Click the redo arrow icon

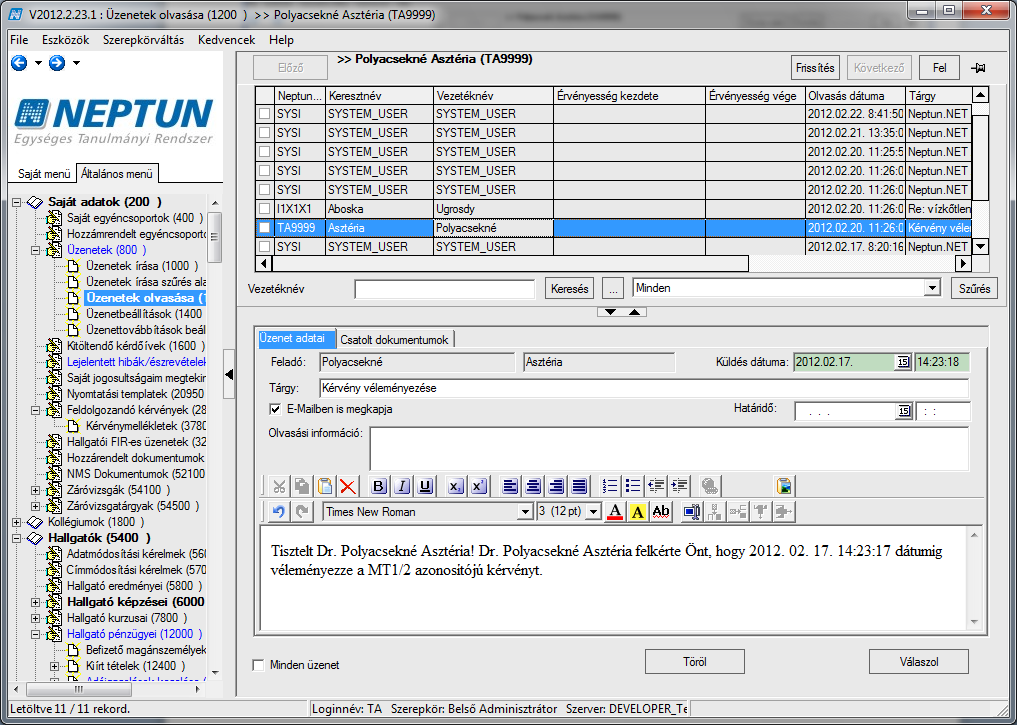302,512
